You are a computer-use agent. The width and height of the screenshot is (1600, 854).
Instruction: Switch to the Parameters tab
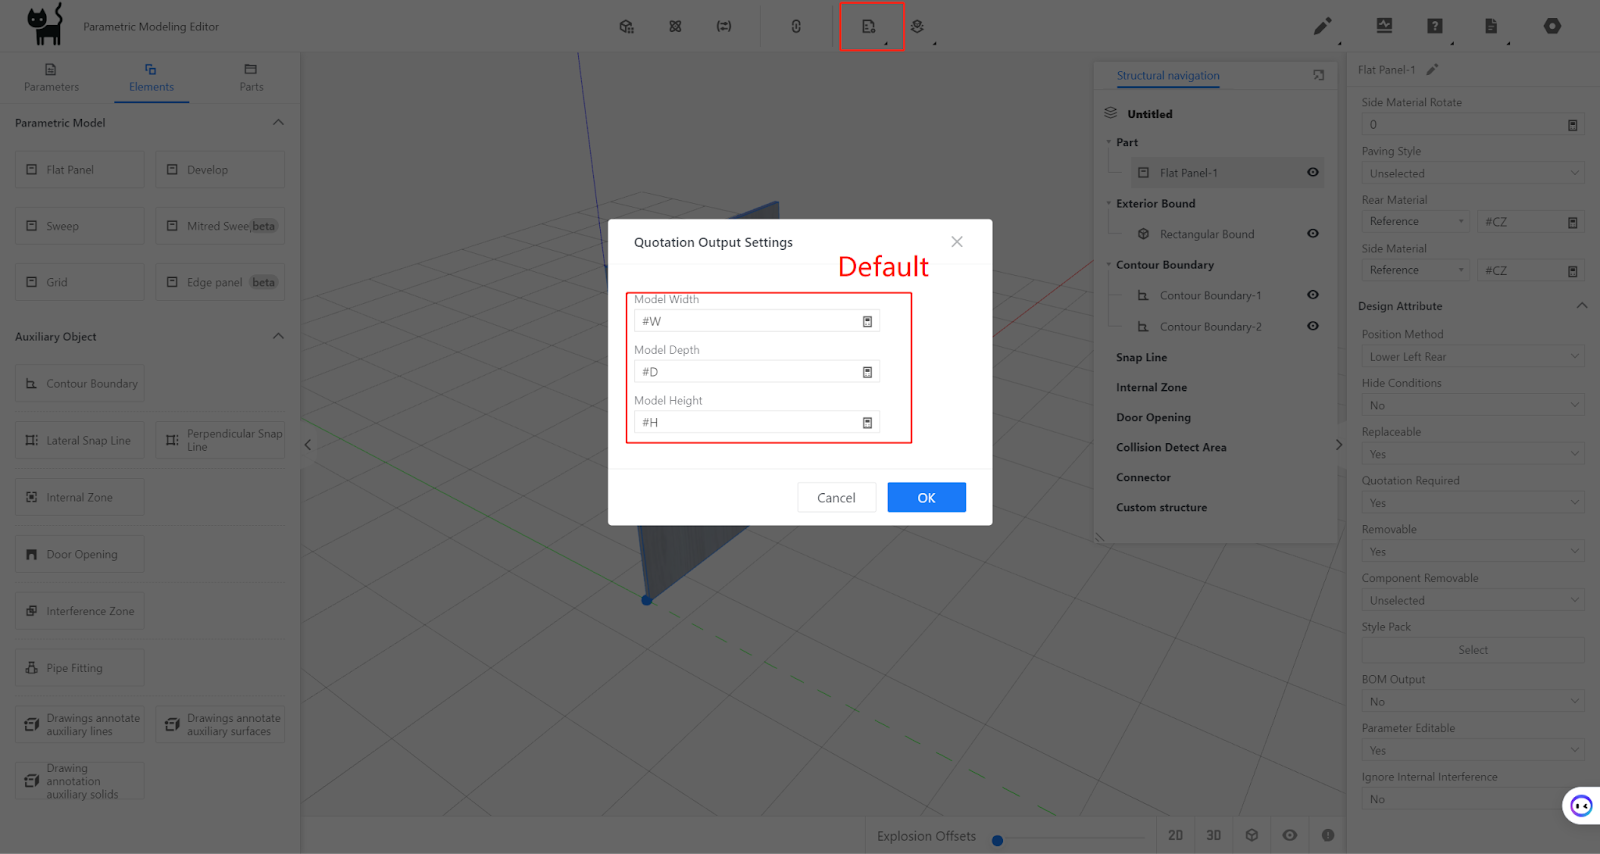[x=51, y=77]
